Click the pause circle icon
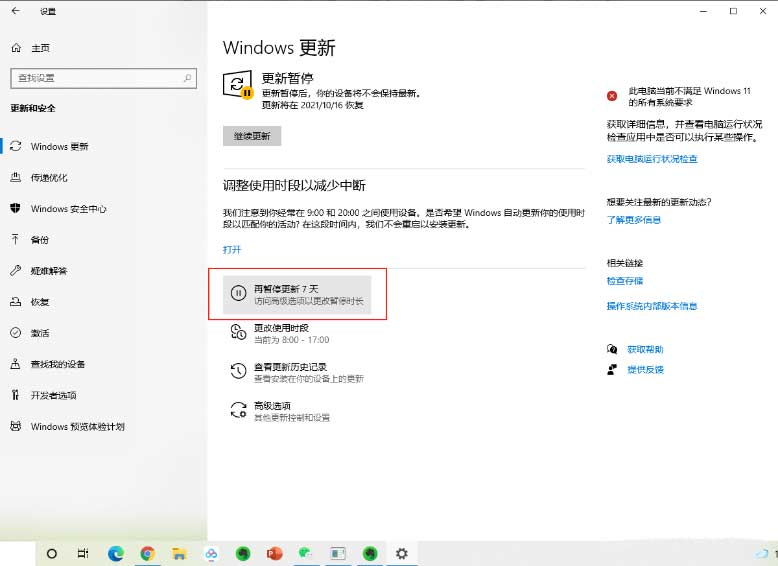 [239, 293]
